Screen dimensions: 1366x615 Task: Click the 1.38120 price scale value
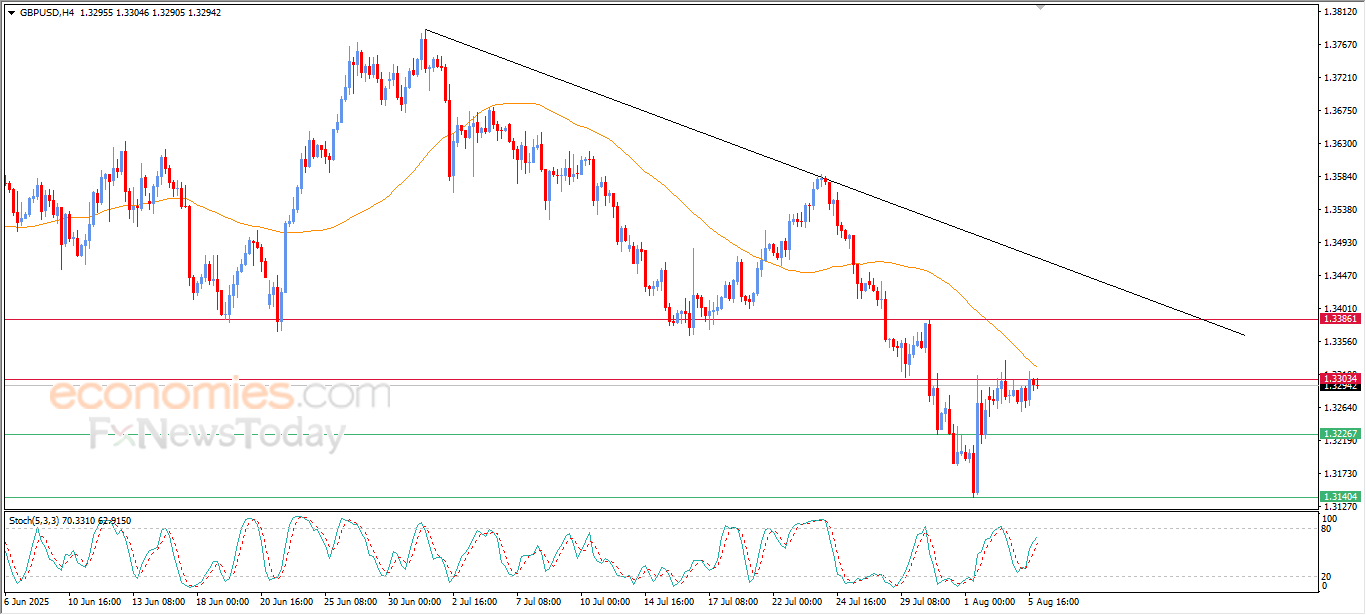tap(1341, 12)
